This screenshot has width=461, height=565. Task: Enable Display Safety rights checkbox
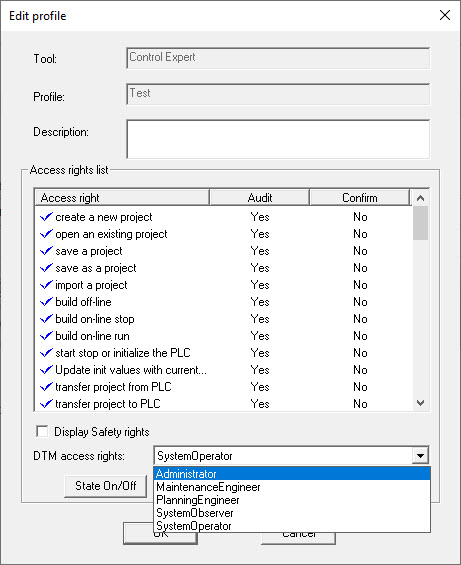tap(42, 431)
